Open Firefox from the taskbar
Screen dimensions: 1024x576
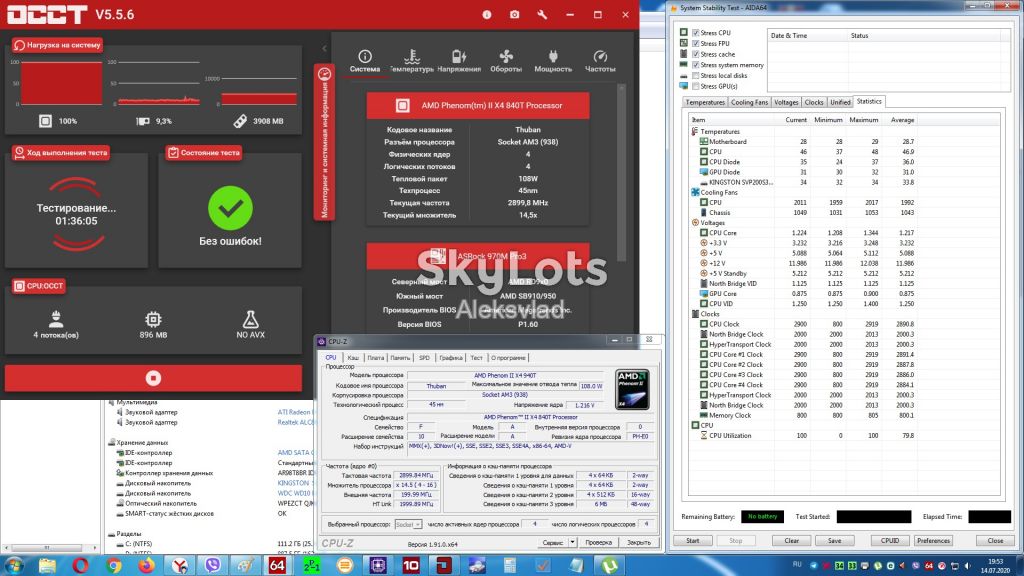tap(146, 566)
